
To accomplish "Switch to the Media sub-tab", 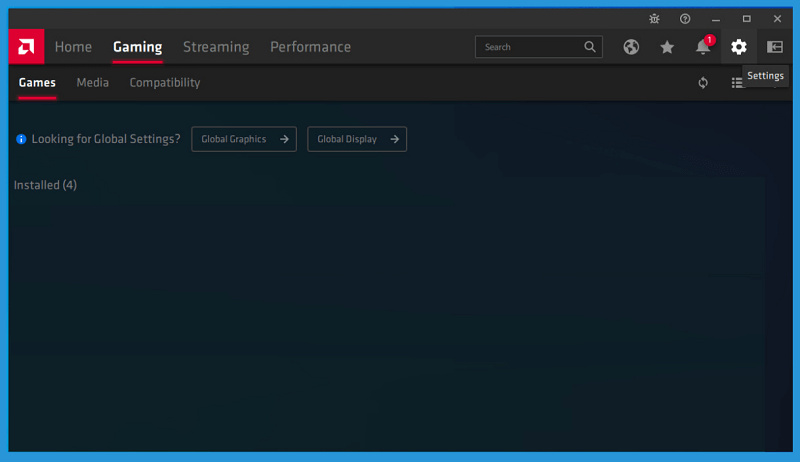I will tap(92, 83).
